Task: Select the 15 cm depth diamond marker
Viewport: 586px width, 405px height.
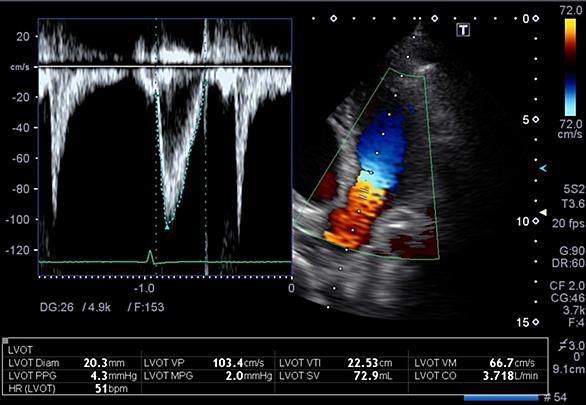Action: pyautogui.click(x=536, y=322)
